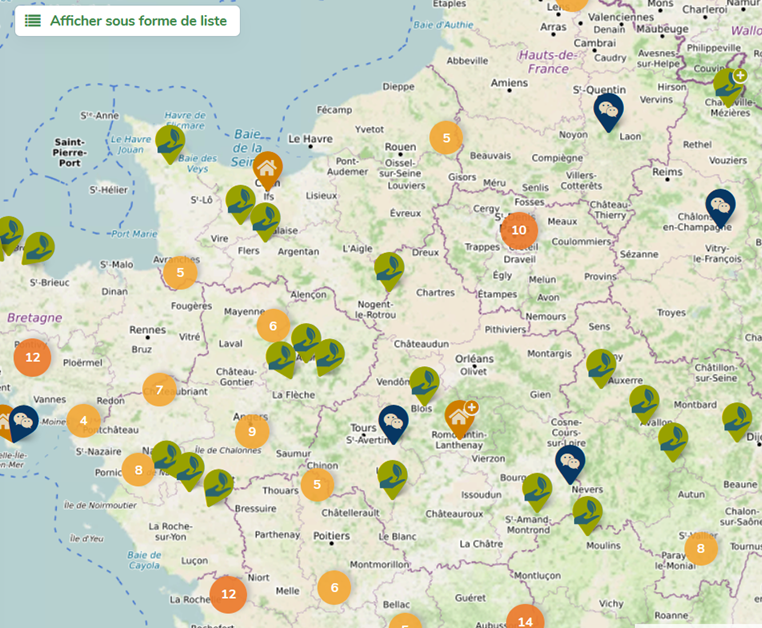Click the green leaf marker north of St-Brieuc
The image size is (762, 628).
tap(39, 247)
